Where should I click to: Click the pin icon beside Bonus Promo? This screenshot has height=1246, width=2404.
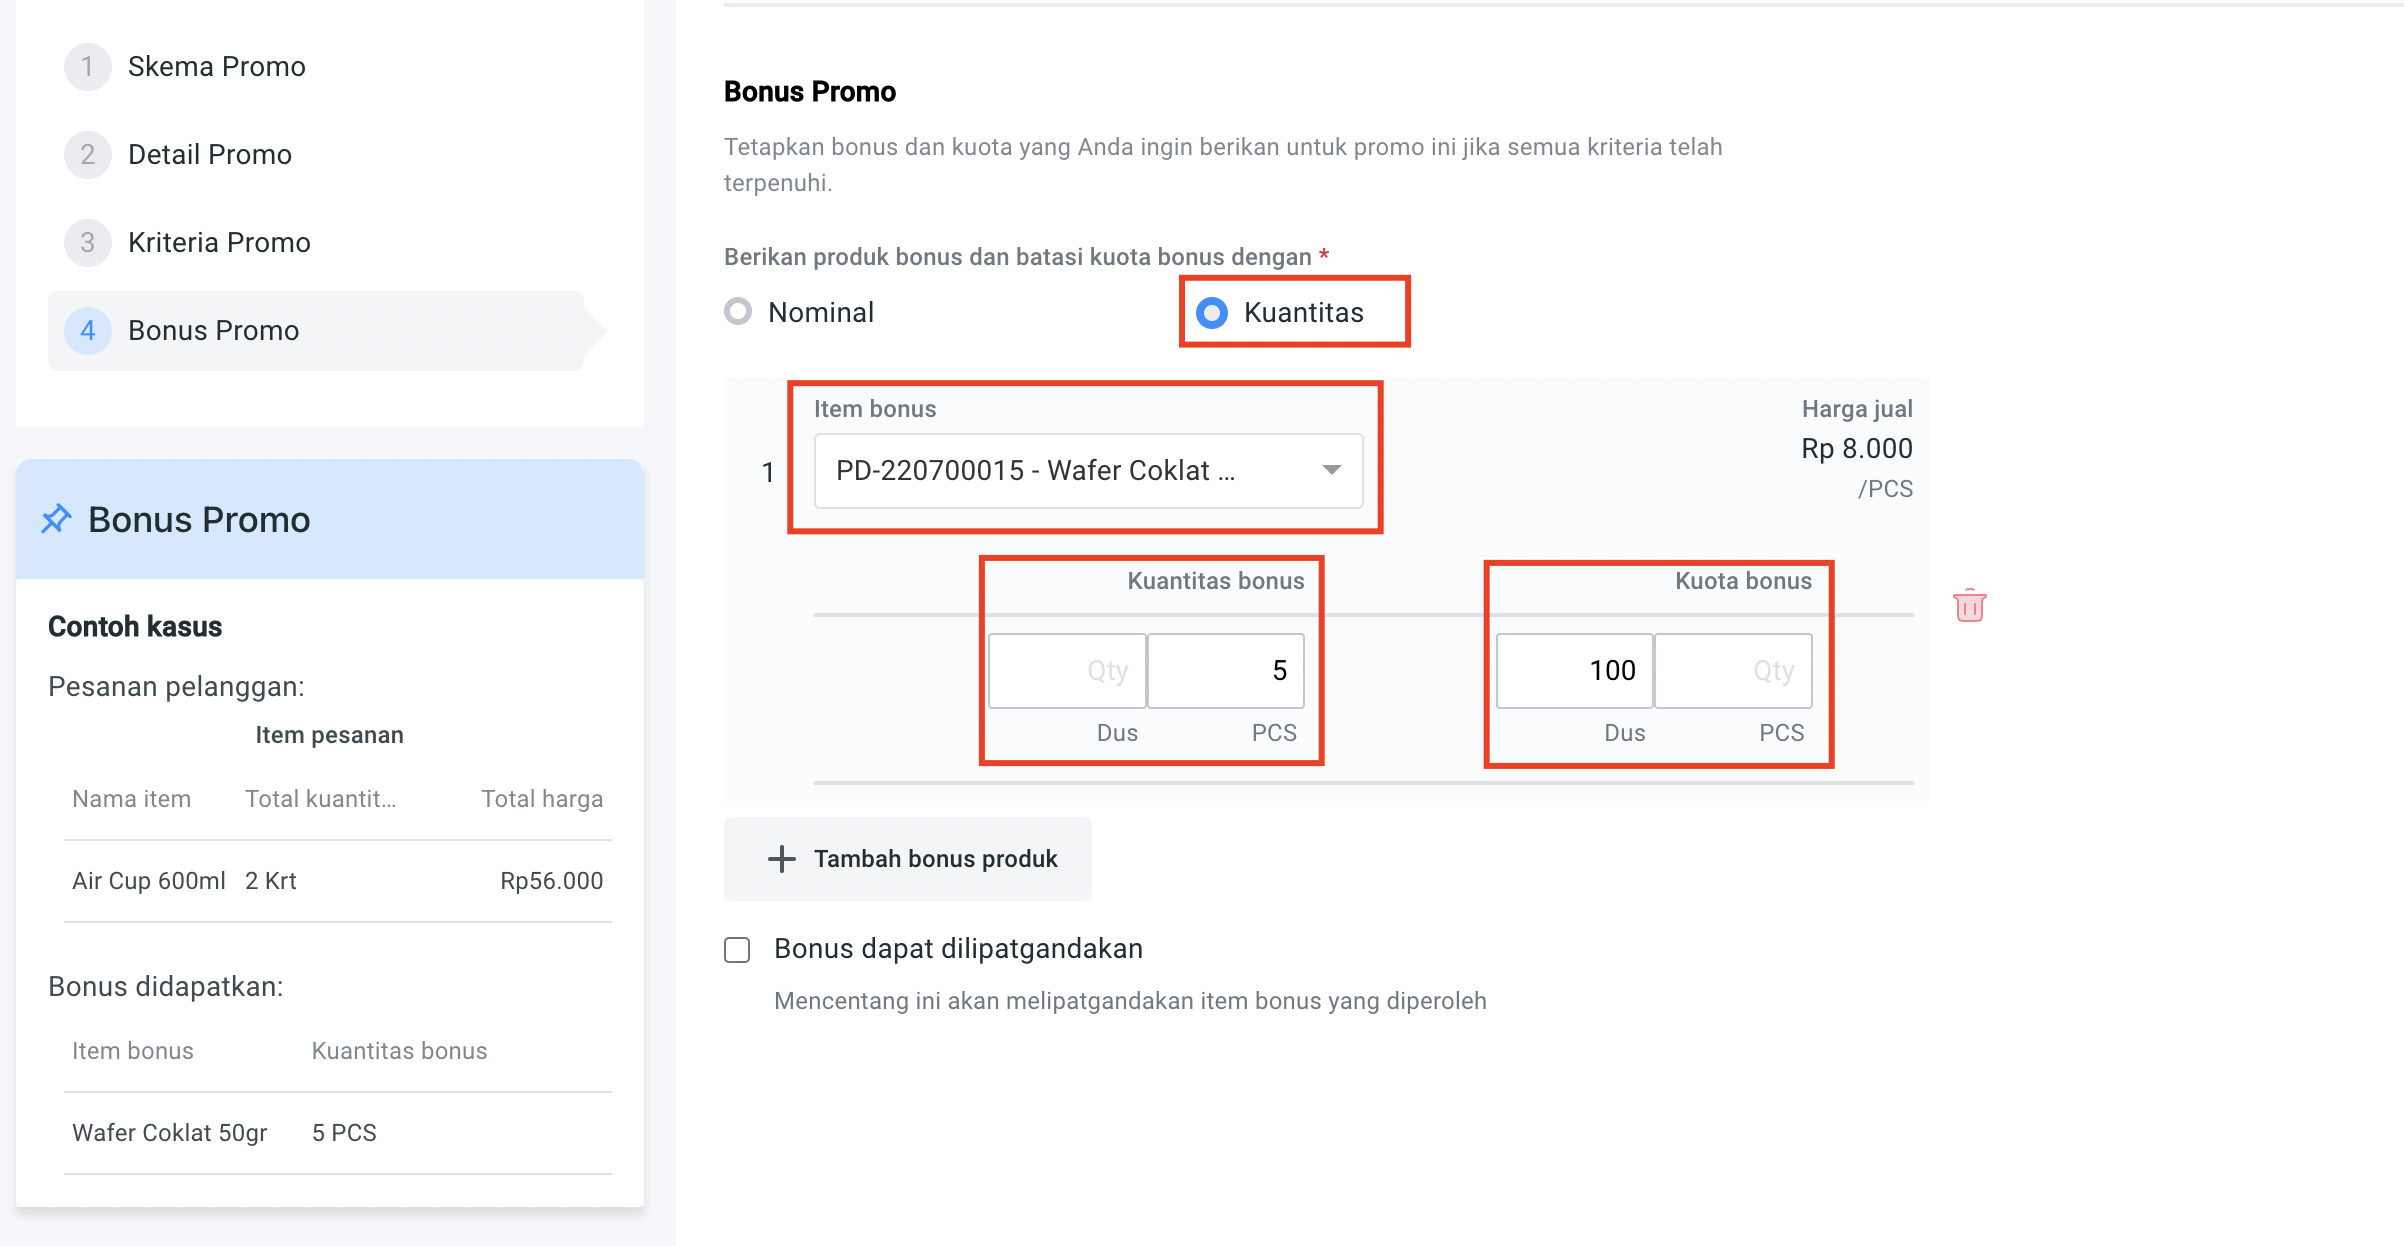[x=57, y=519]
